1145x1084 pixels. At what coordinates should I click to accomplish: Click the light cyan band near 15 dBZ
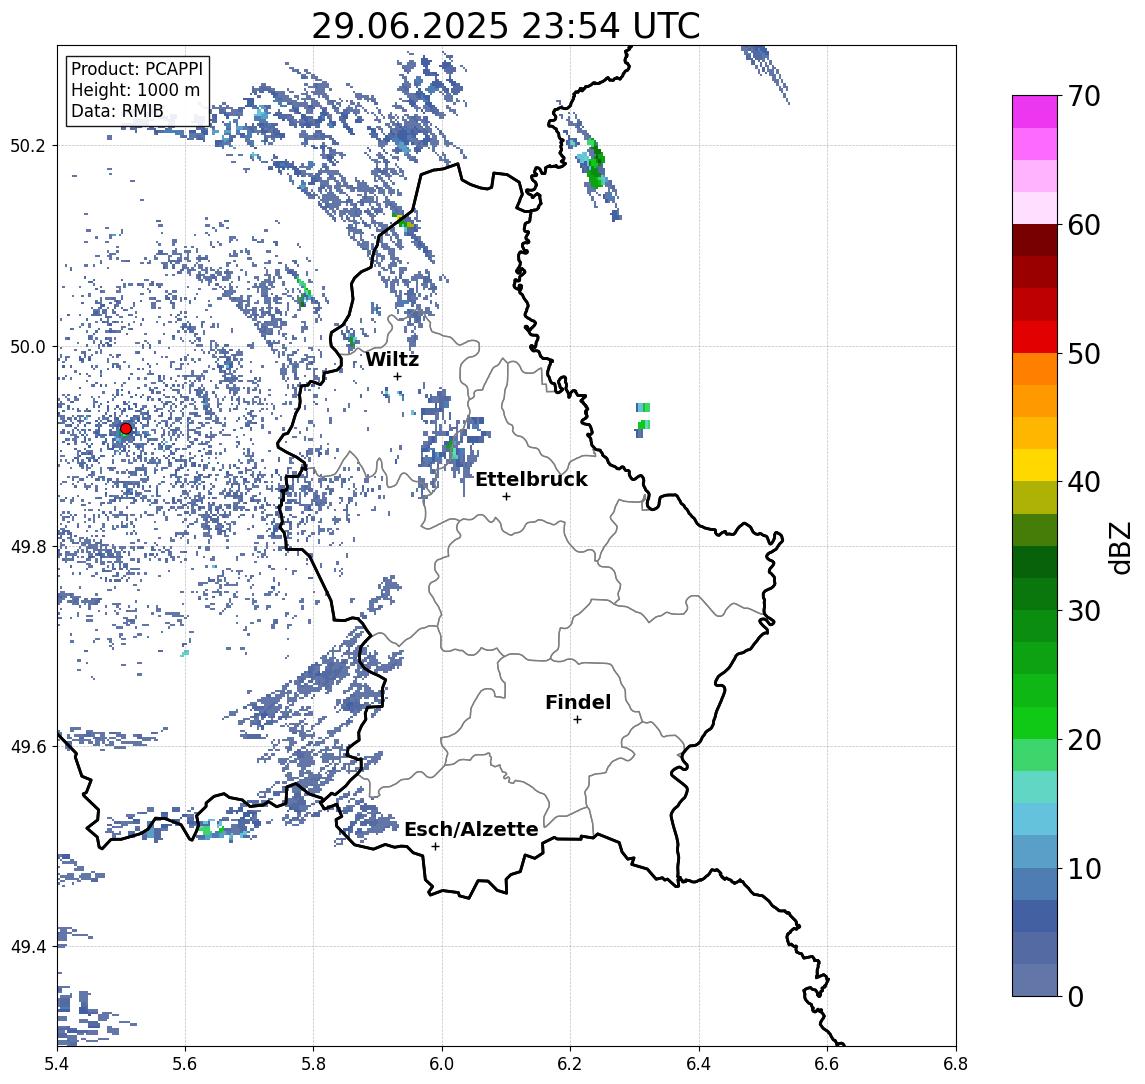[1035, 787]
